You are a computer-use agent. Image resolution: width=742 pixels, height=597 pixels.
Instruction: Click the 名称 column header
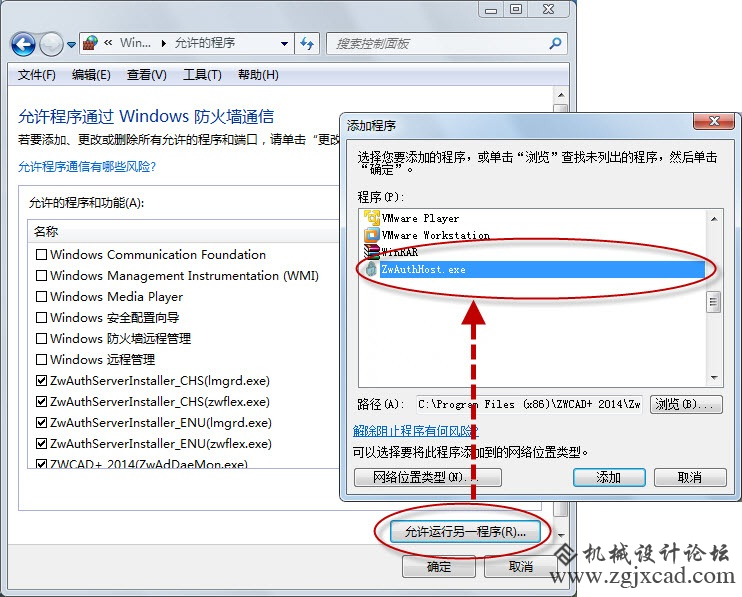click(185, 232)
